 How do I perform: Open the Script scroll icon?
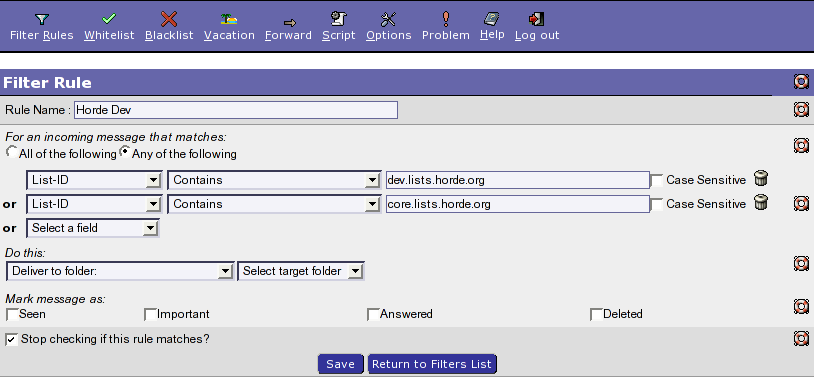tap(338, 19)
